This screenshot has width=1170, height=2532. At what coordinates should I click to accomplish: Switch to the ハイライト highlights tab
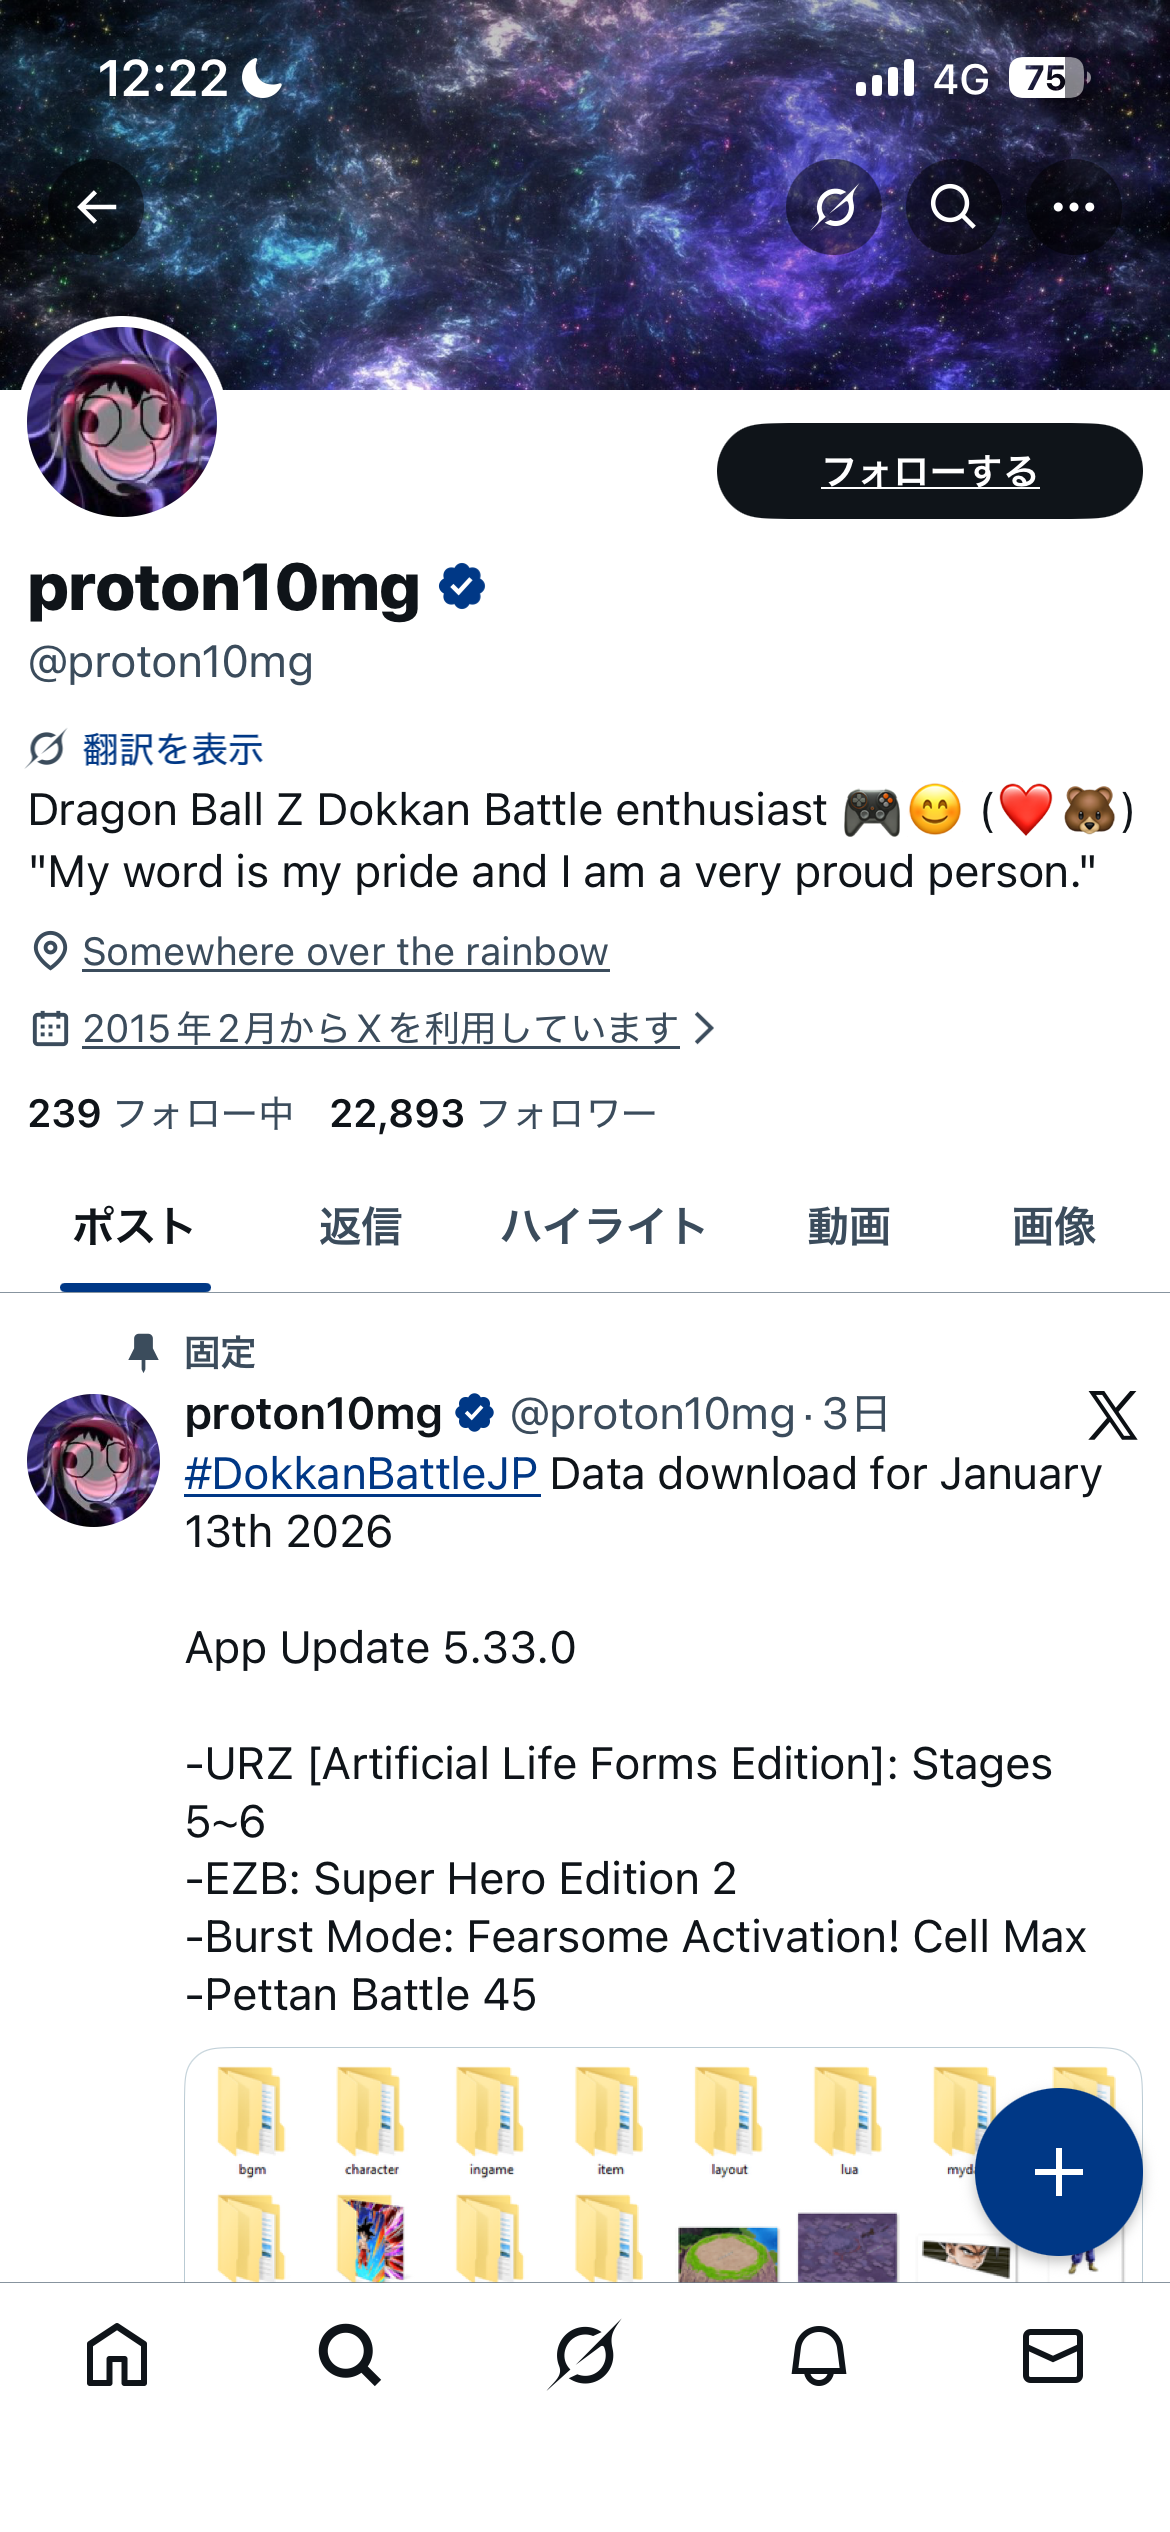[604, 1227]
